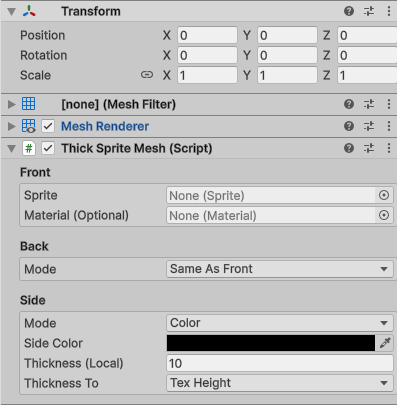
Task: Click the Rotation property label
Action: [x=44, y=55]
